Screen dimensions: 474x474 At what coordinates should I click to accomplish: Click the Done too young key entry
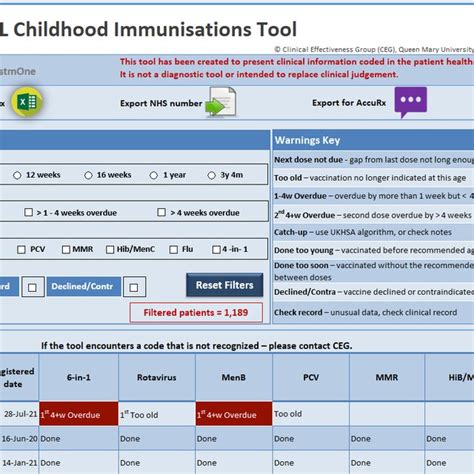(373, 250)
